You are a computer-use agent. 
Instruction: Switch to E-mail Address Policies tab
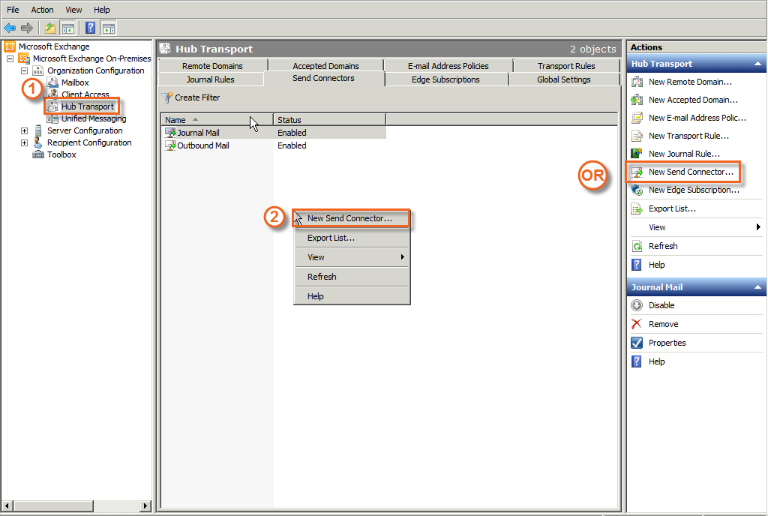448,66
